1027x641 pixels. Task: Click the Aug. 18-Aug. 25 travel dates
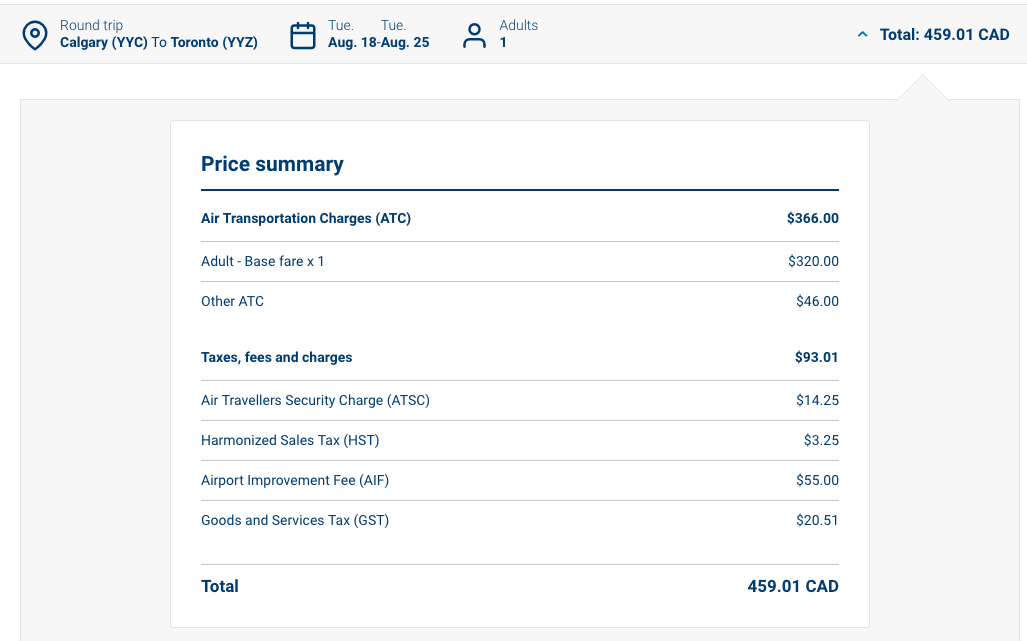(x=378, y=43)
